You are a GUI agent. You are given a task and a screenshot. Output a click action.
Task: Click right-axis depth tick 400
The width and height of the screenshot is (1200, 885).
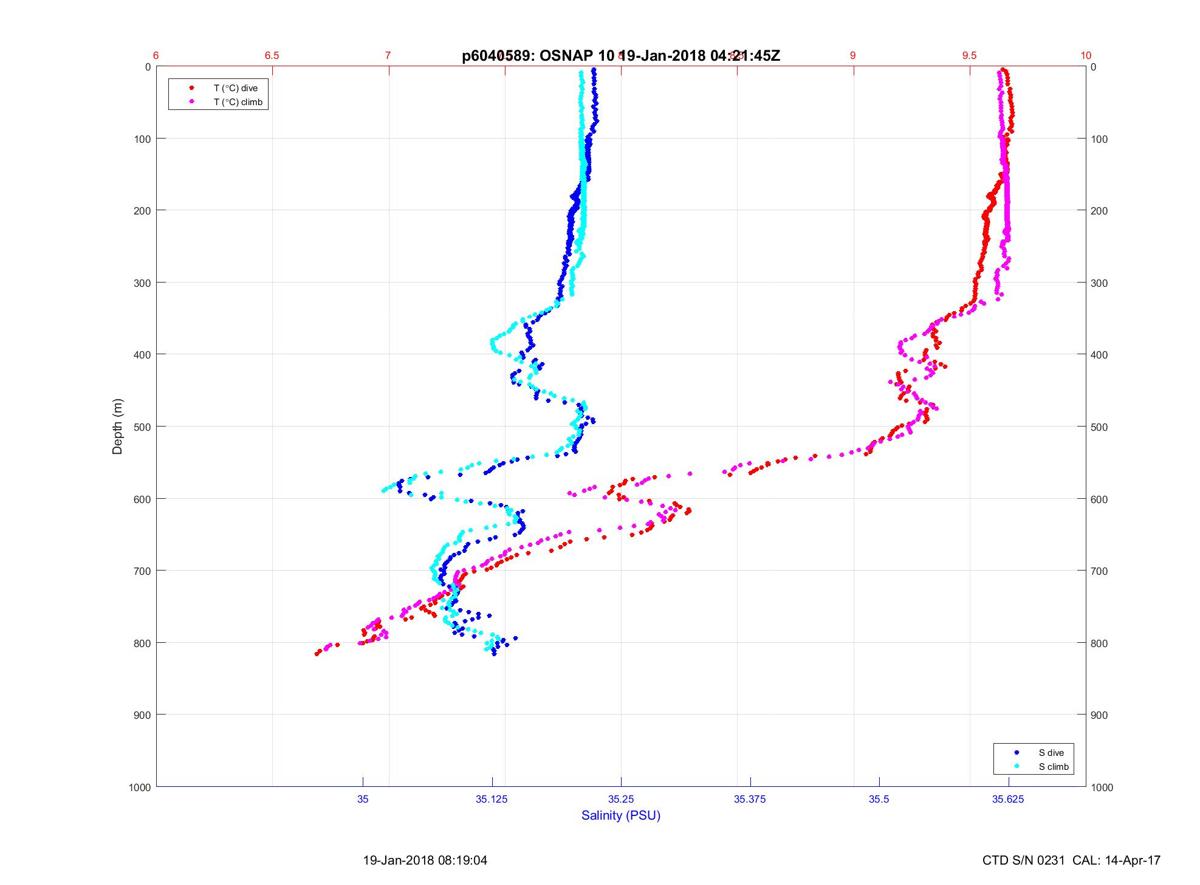pyautogui.click(x=1100, y=355)
